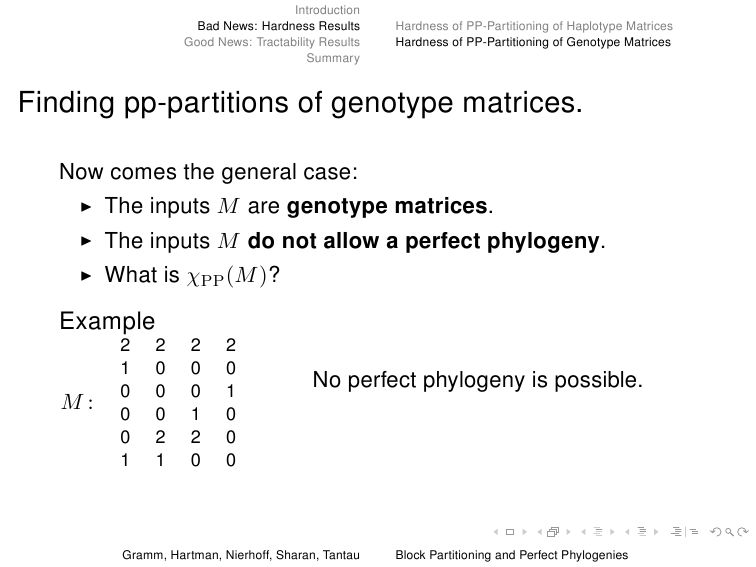Click the go forward curved arrow icon

(743, 532)
